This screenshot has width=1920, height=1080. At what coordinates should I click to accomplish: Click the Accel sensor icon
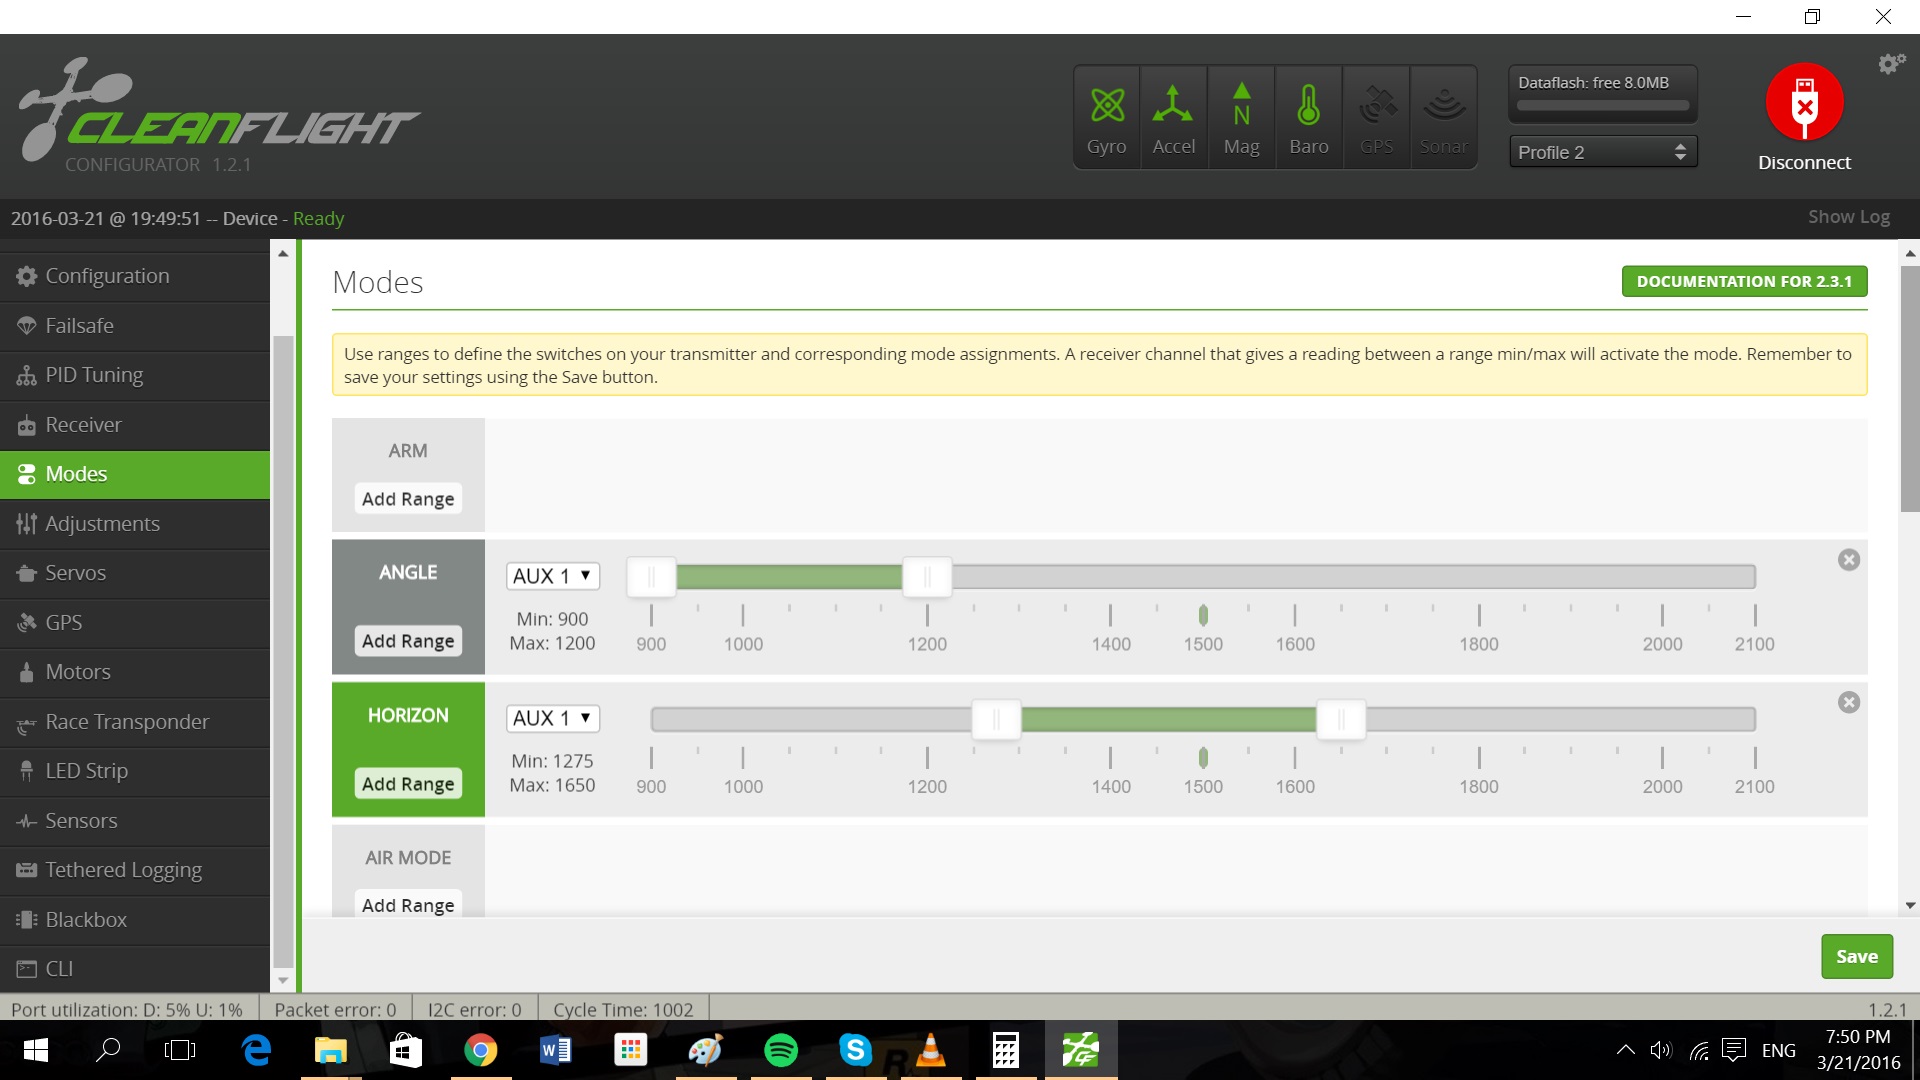pos(1173,106)
